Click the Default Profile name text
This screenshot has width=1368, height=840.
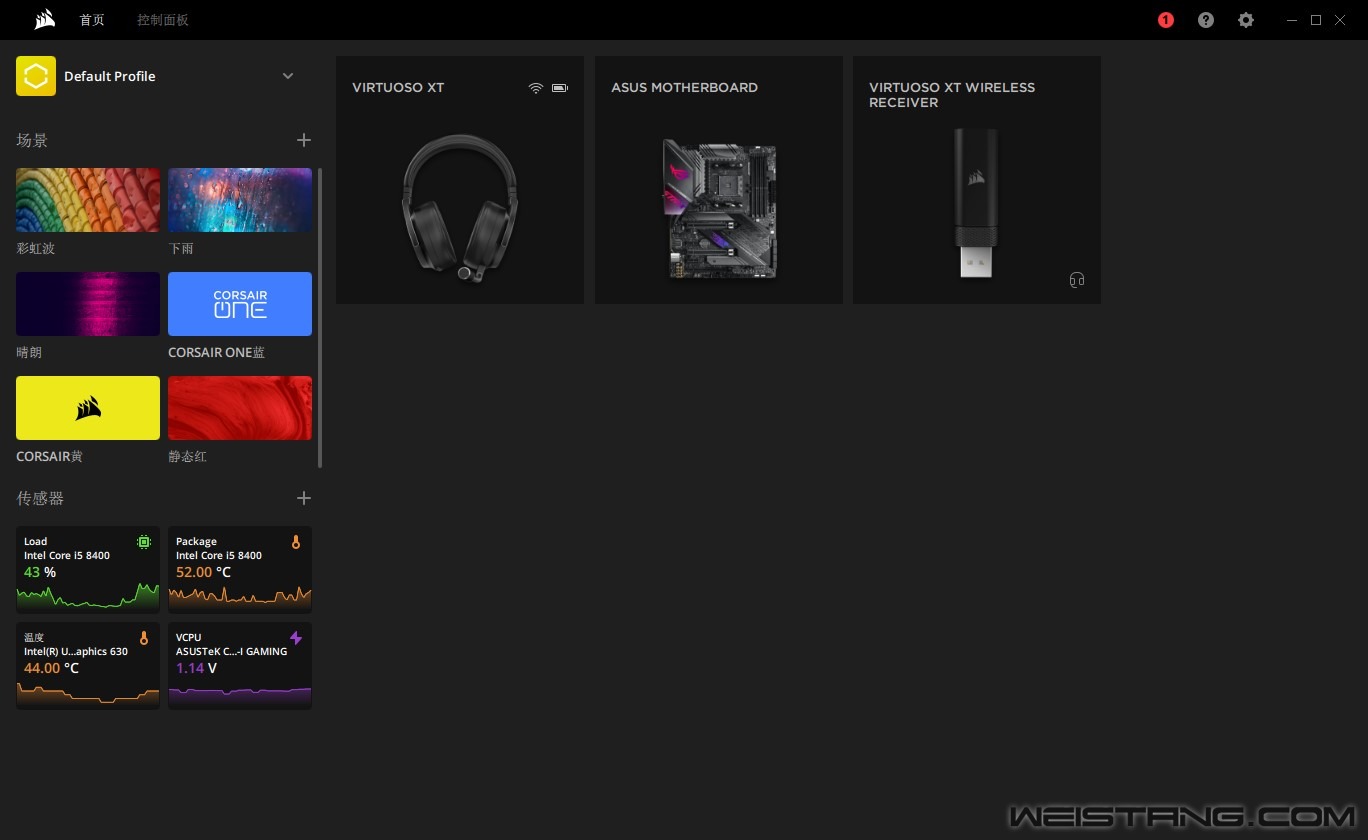110,76
